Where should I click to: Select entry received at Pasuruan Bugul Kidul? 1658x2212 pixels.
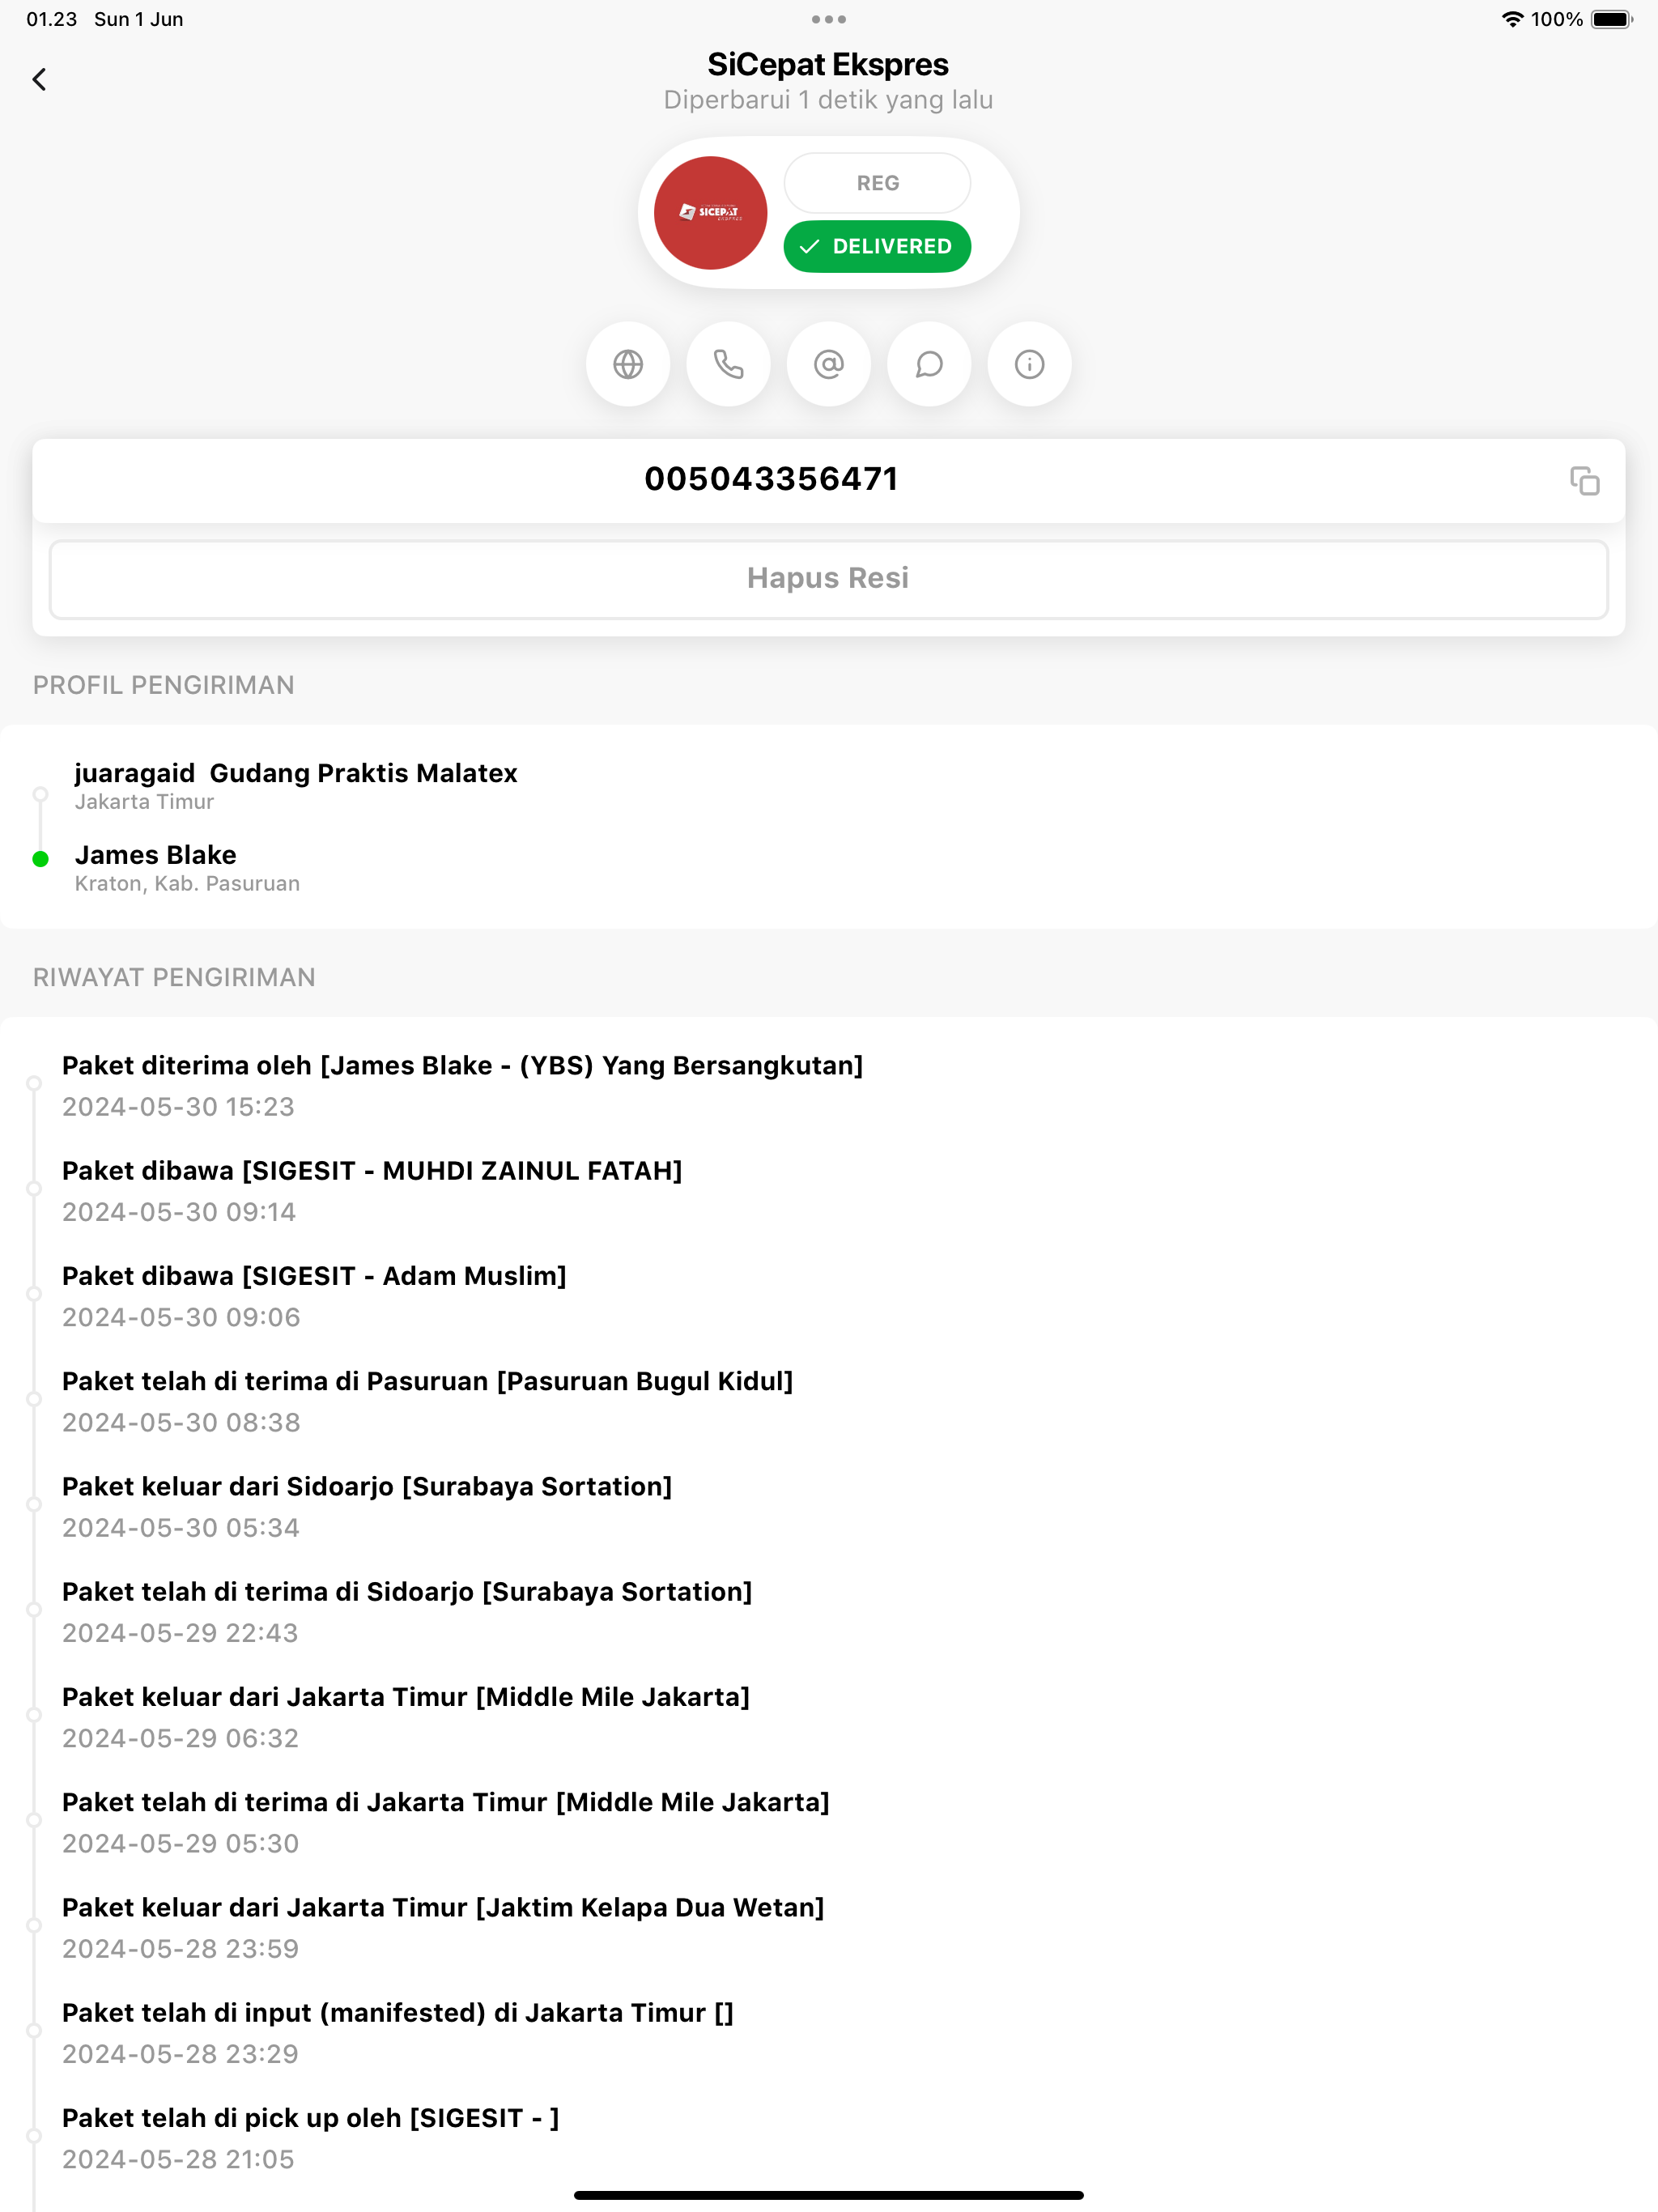click(x=427, y=1381)
